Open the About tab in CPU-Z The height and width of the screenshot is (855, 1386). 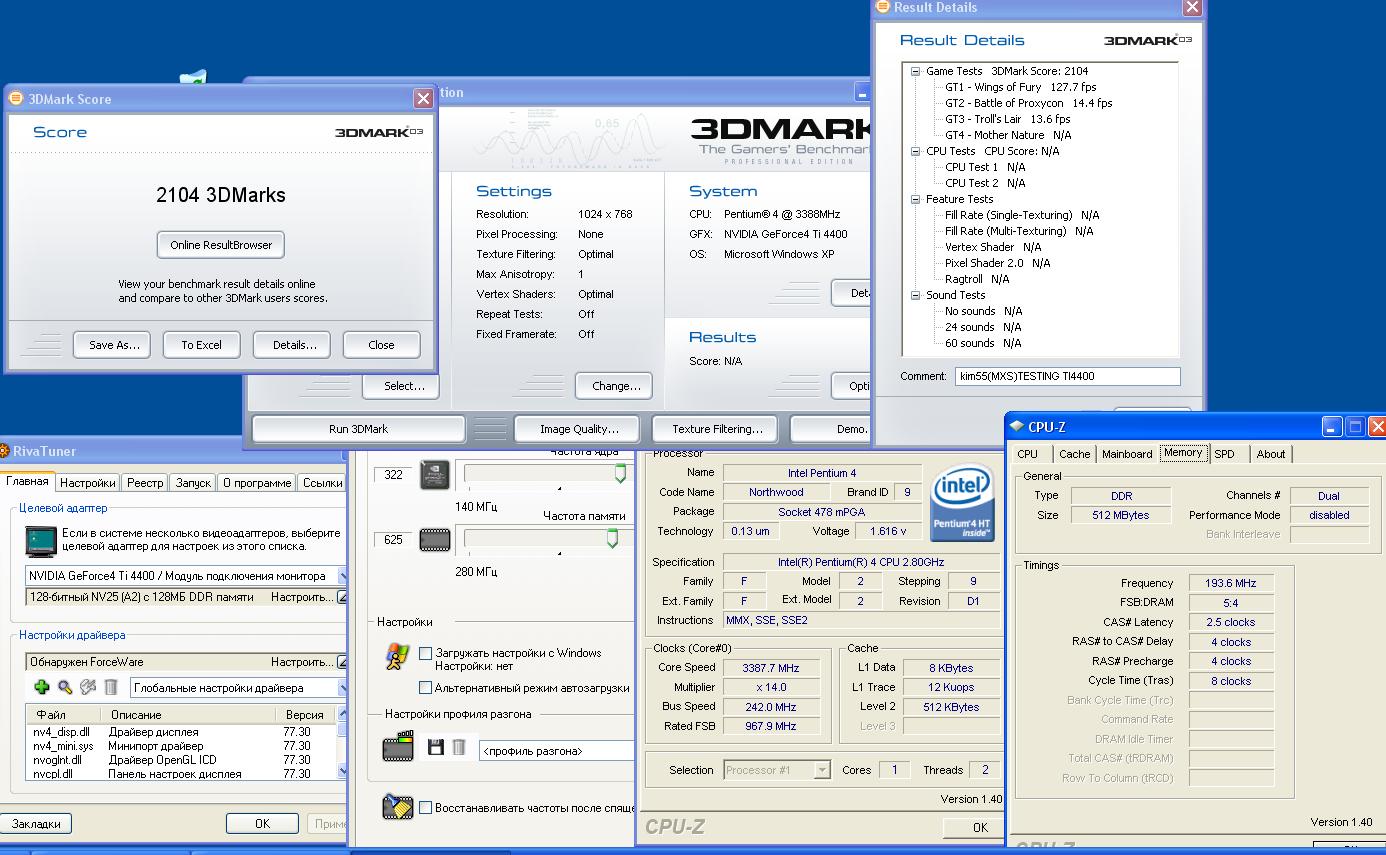pyautogui.click(x=1271, y=454)
